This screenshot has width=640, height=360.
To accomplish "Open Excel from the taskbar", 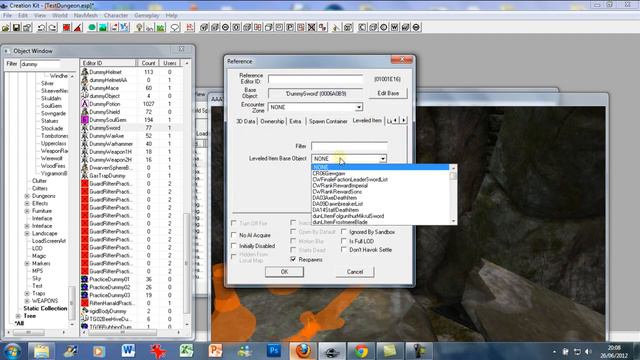I will click(x=186, y=351).
